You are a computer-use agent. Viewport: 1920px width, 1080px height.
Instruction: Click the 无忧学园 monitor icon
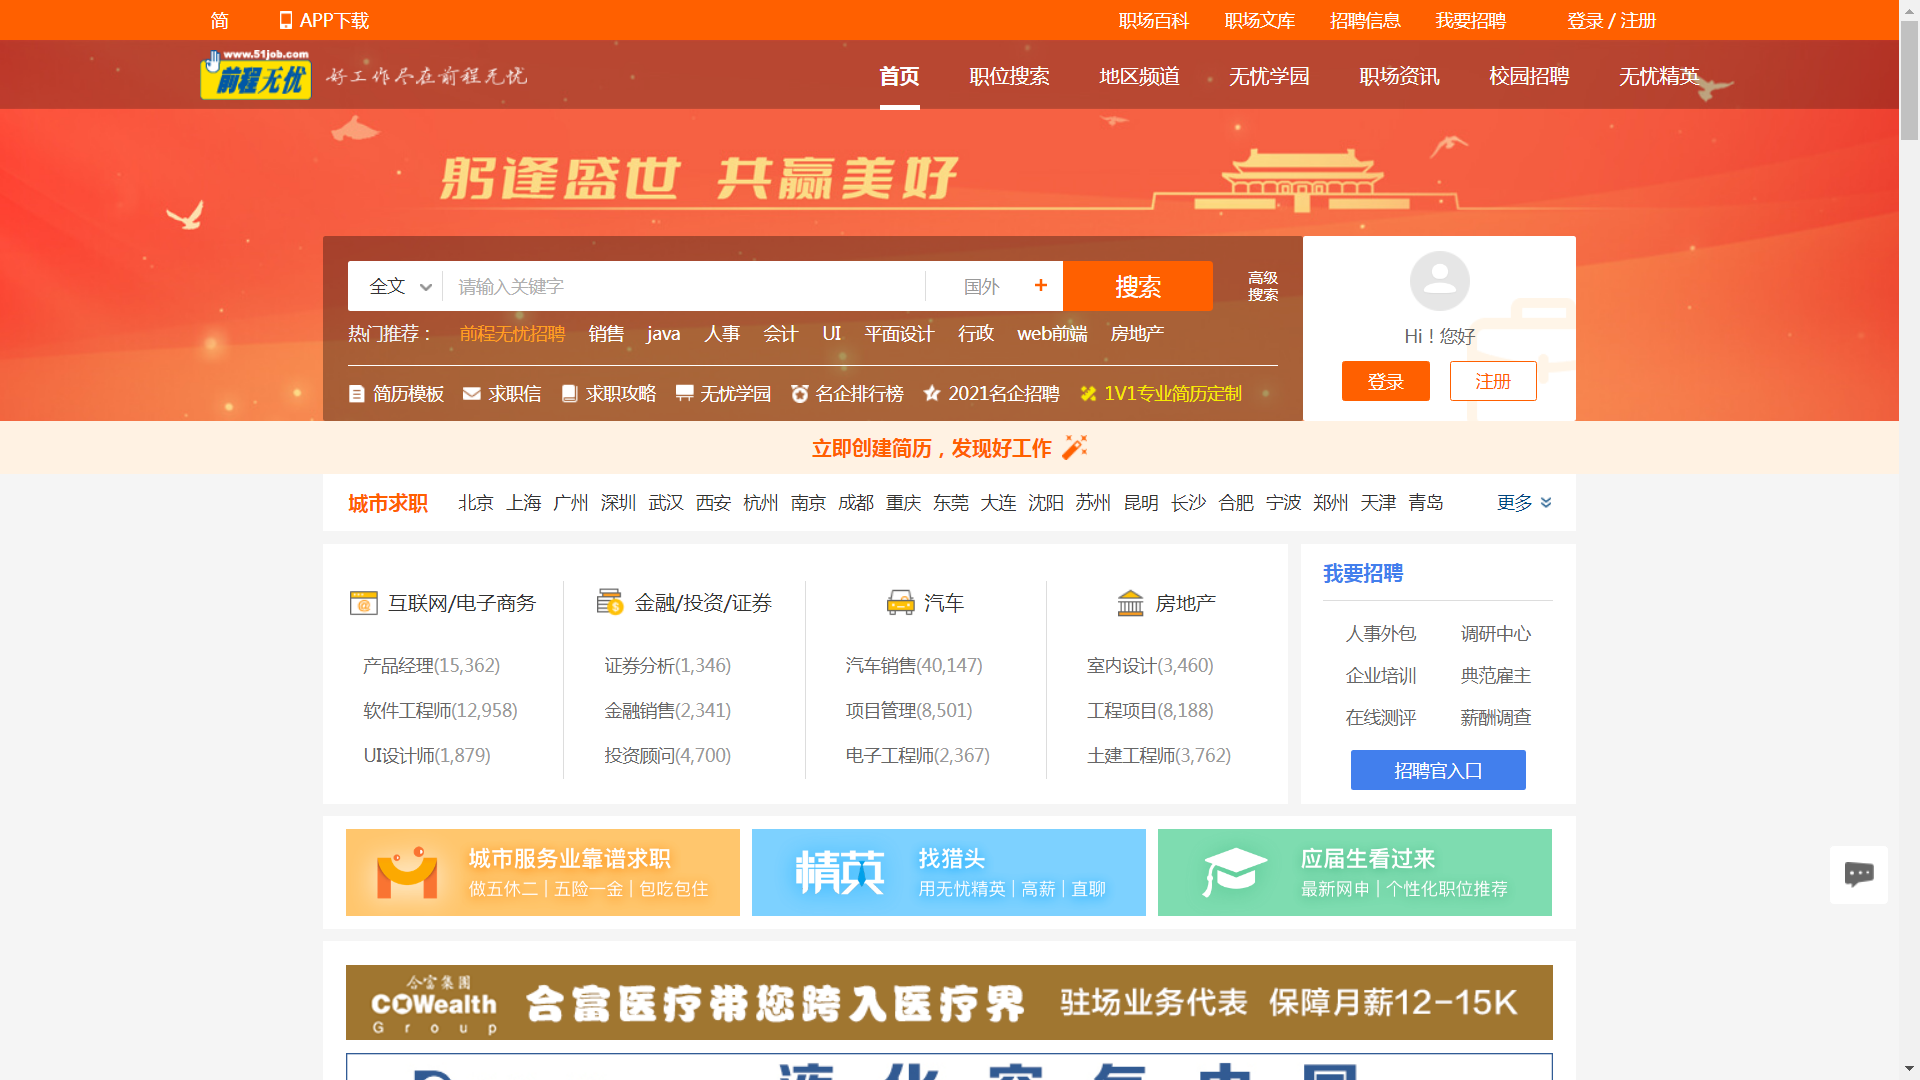[x=684, y=393]
